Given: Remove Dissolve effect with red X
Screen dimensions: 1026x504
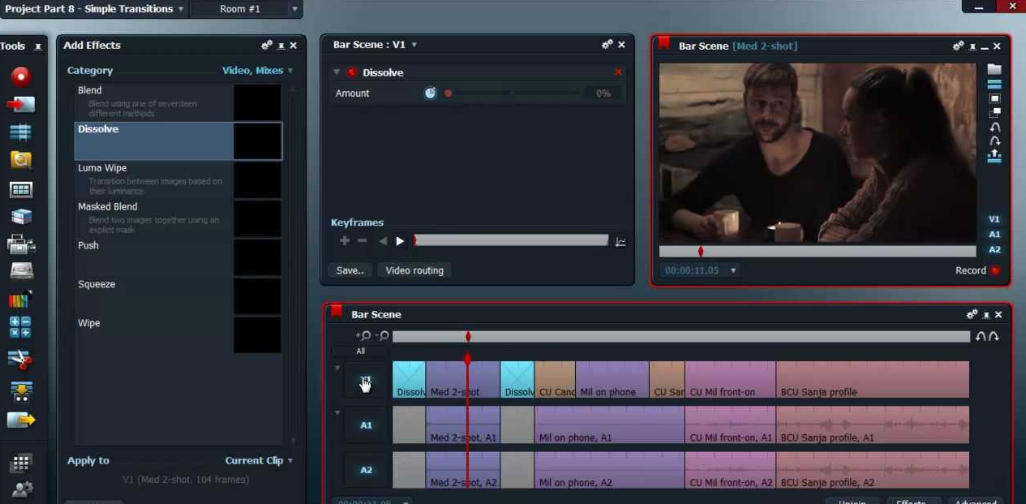Looking at the screenshot, I should coord(618,72).
